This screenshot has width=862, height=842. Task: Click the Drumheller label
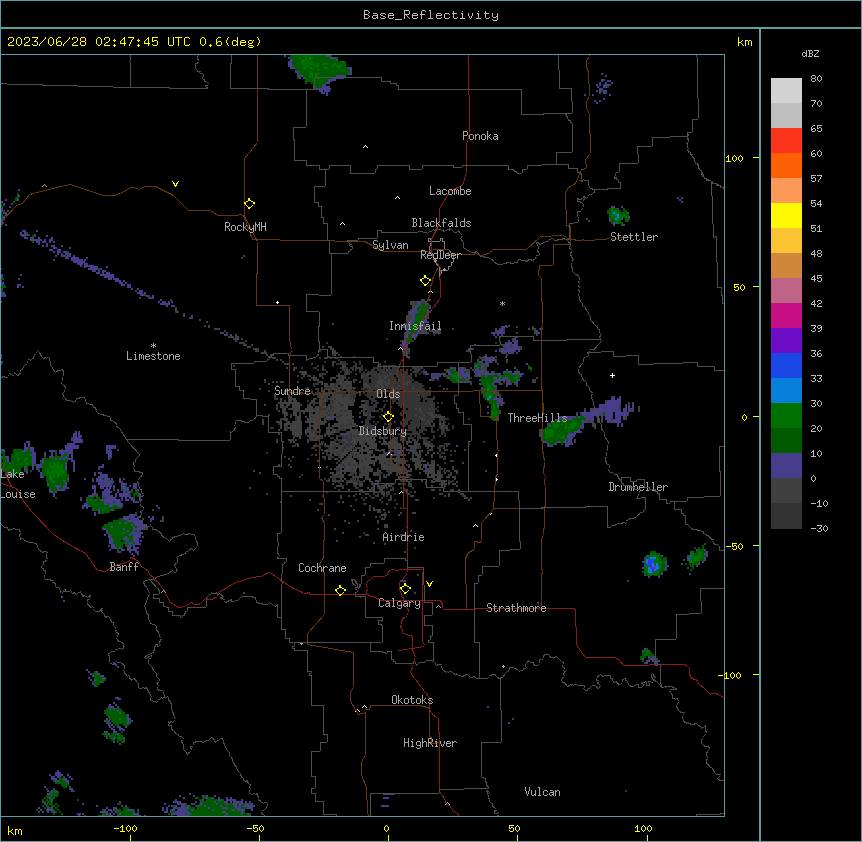coord(638,487)
